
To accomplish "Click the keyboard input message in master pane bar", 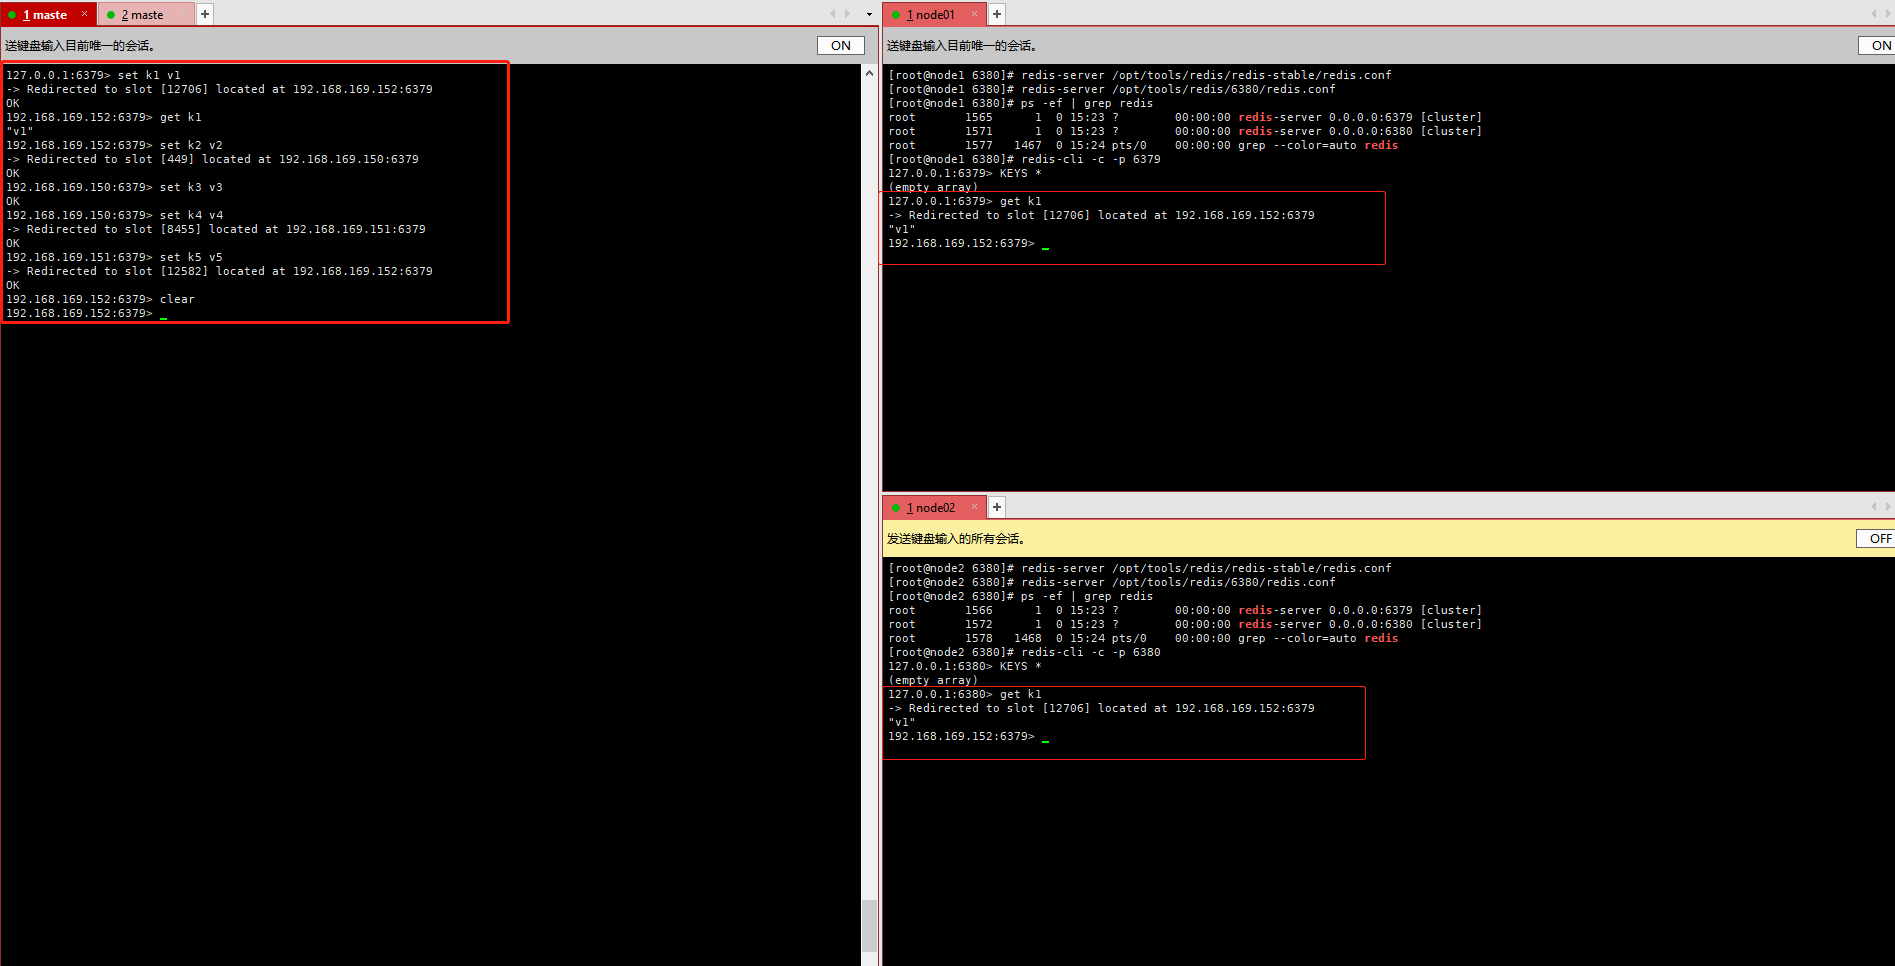I will [80, 46].
